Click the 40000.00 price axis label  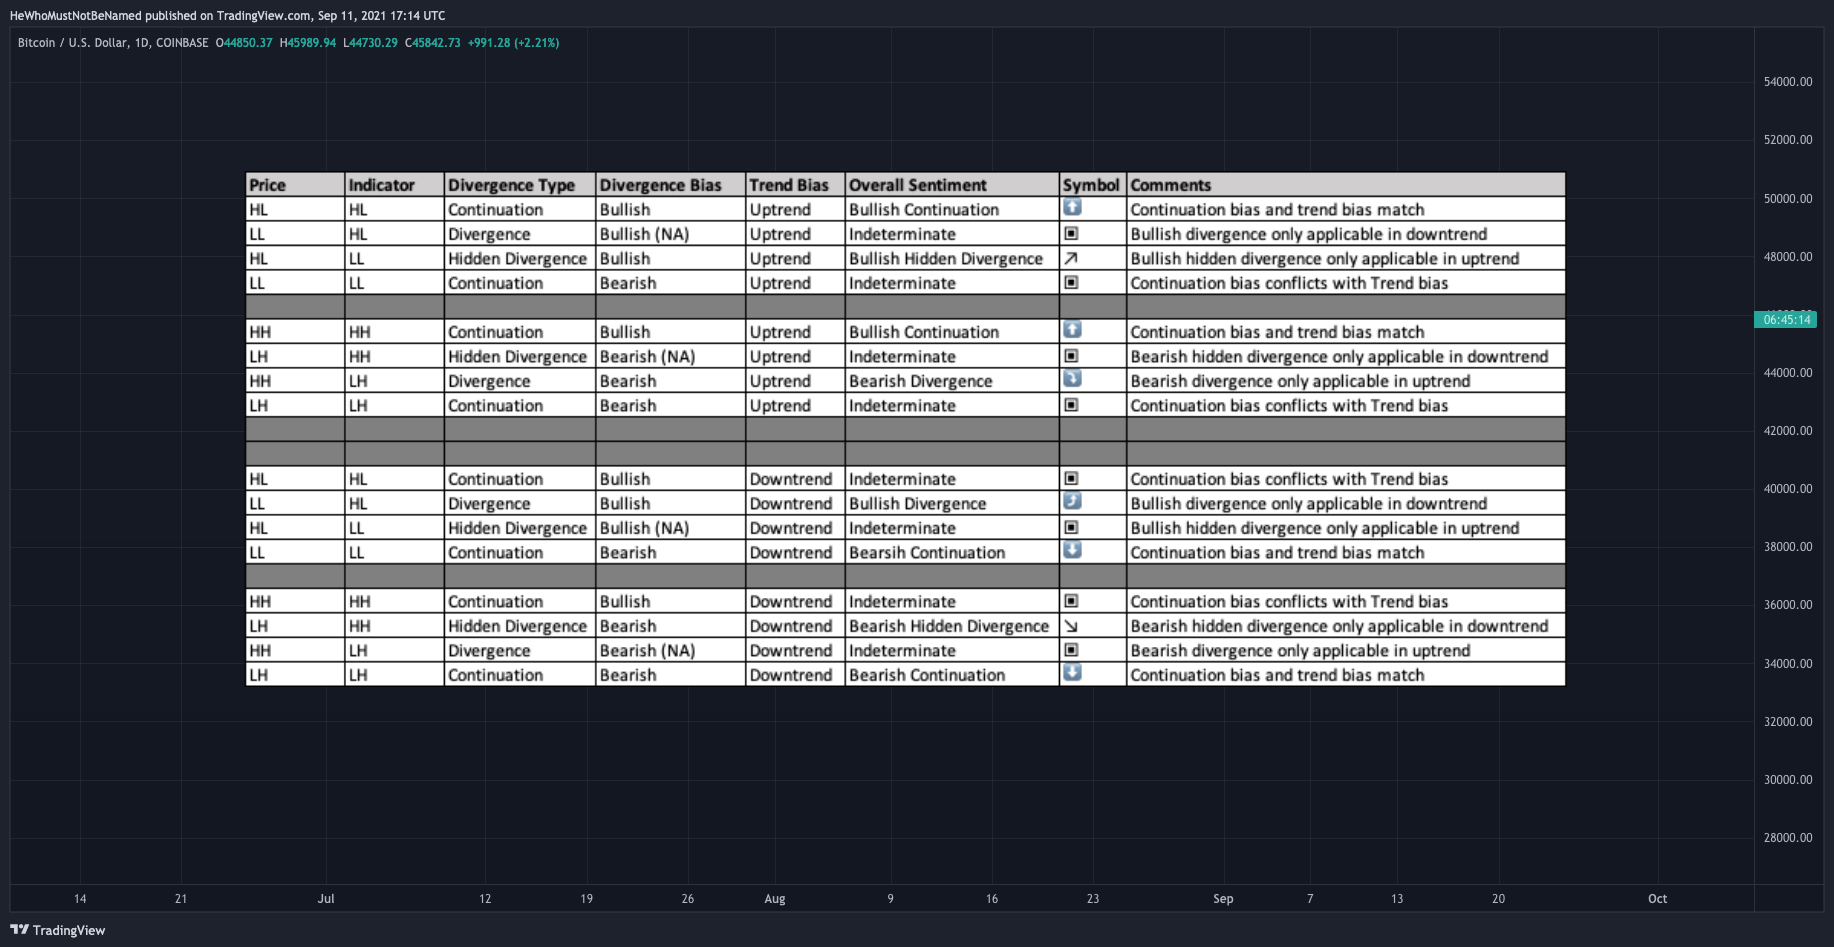pyautogui.click(x=1788, y=489)
